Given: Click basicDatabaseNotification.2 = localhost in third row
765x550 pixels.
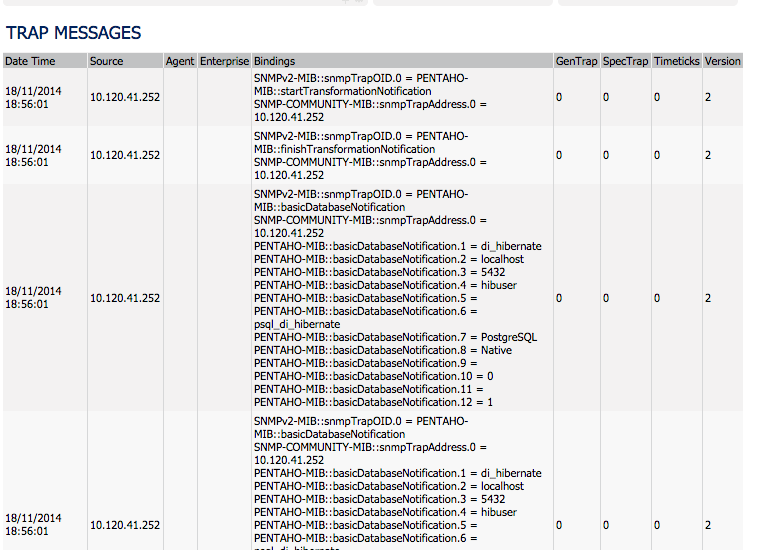Looking at the screenshot, I should click(x=389, y=259).
